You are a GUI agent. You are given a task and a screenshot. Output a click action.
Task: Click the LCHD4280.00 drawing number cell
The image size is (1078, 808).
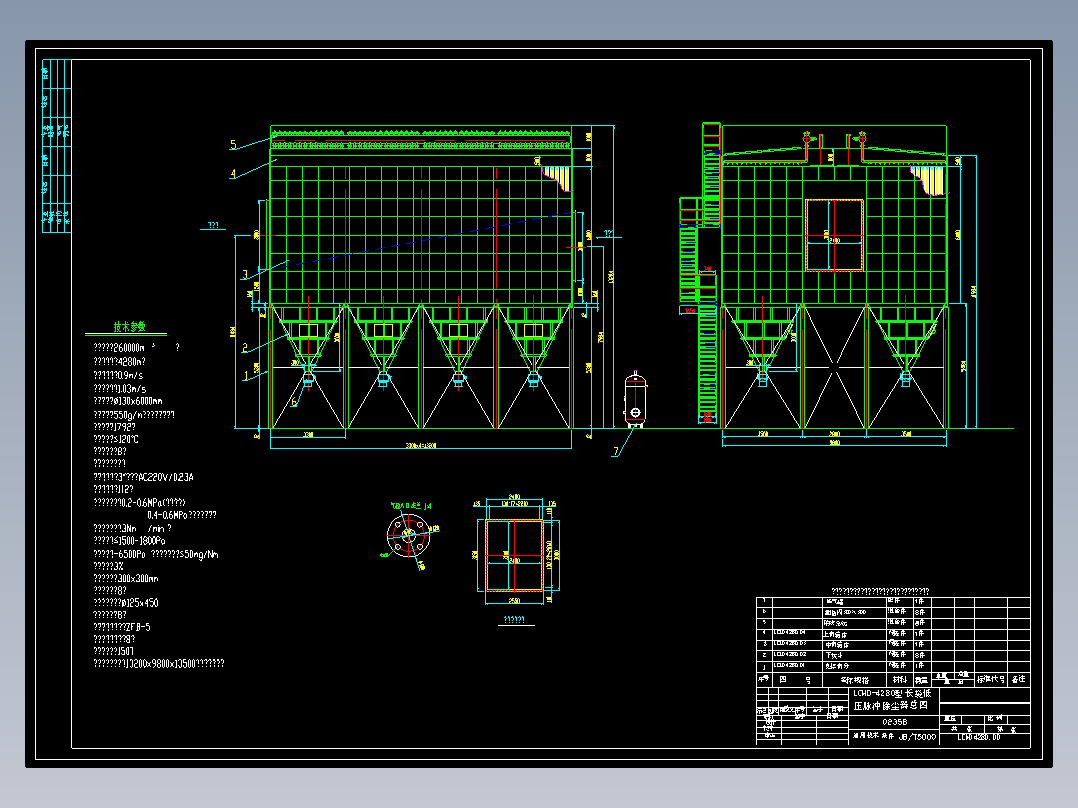coord(979,736)
